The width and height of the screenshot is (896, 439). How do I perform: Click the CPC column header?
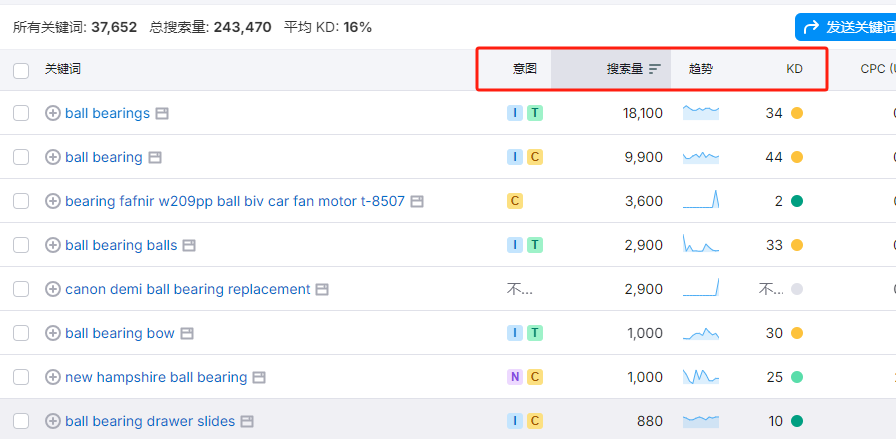[x=876, y=69]
